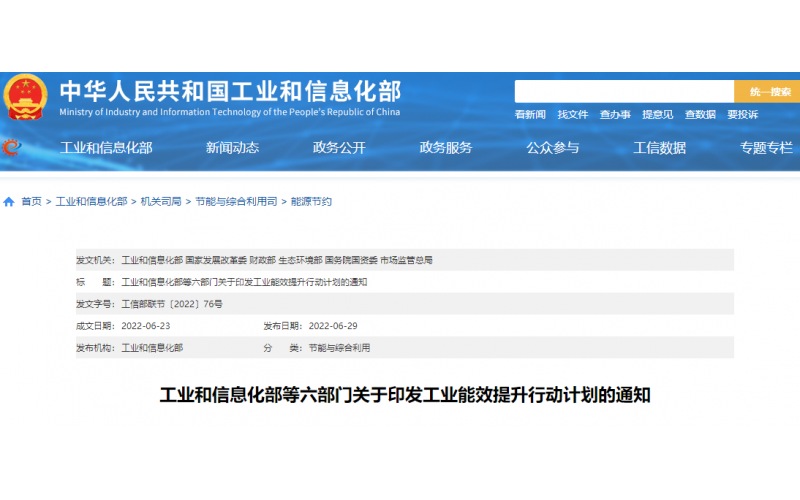The image size is (800, 500).
Task: Open the 提意见 quick link
Action: [x=657, y=115]
